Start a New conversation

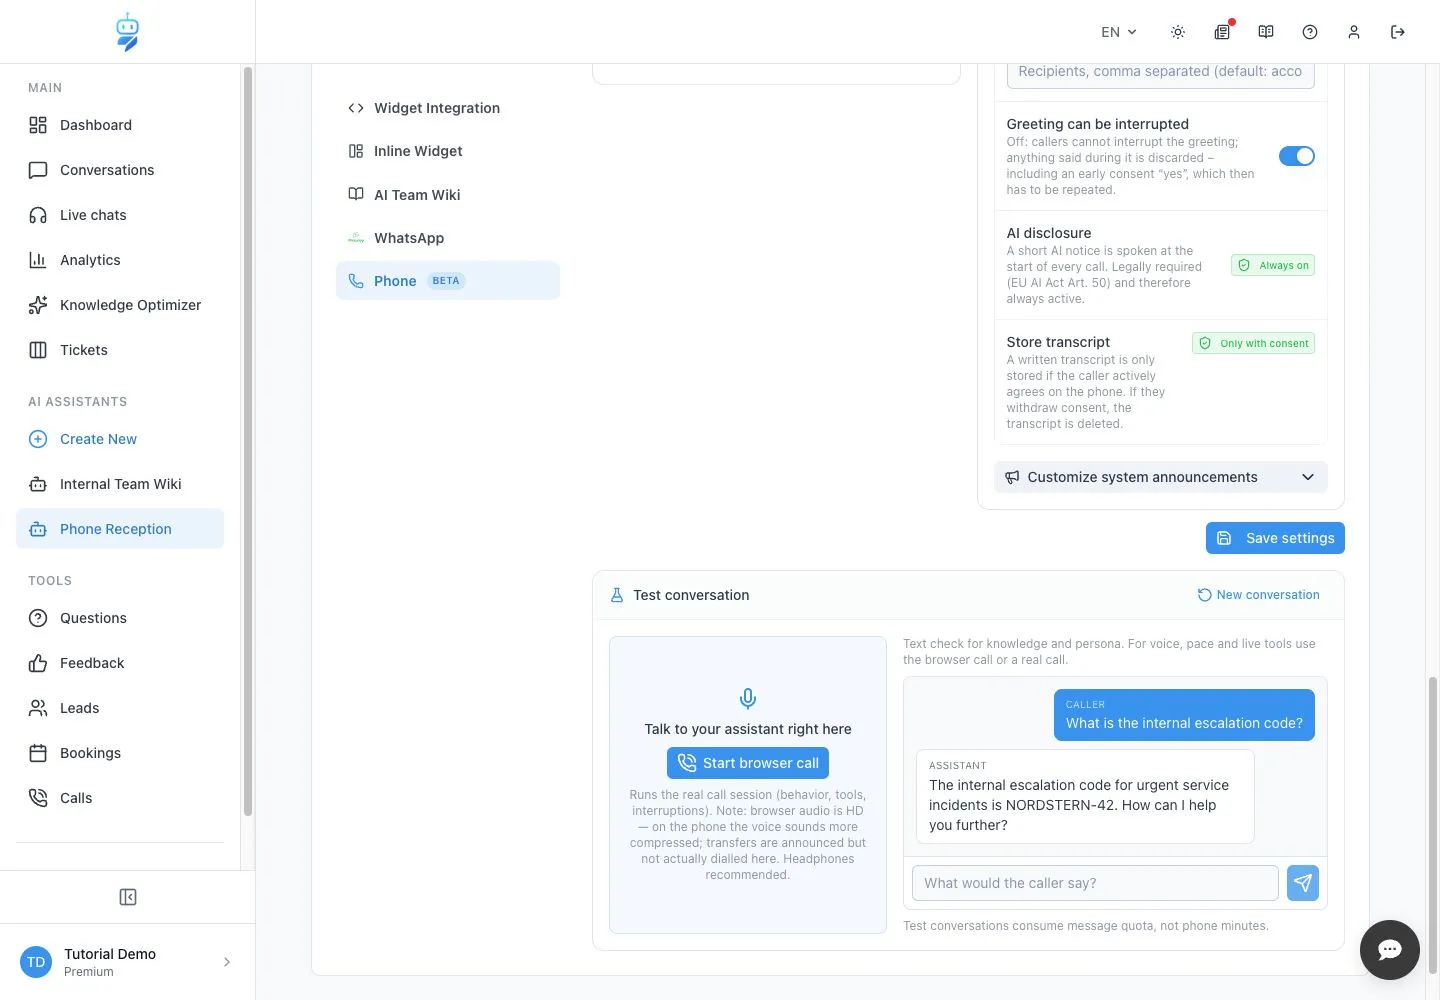(x=1259, y=595)
